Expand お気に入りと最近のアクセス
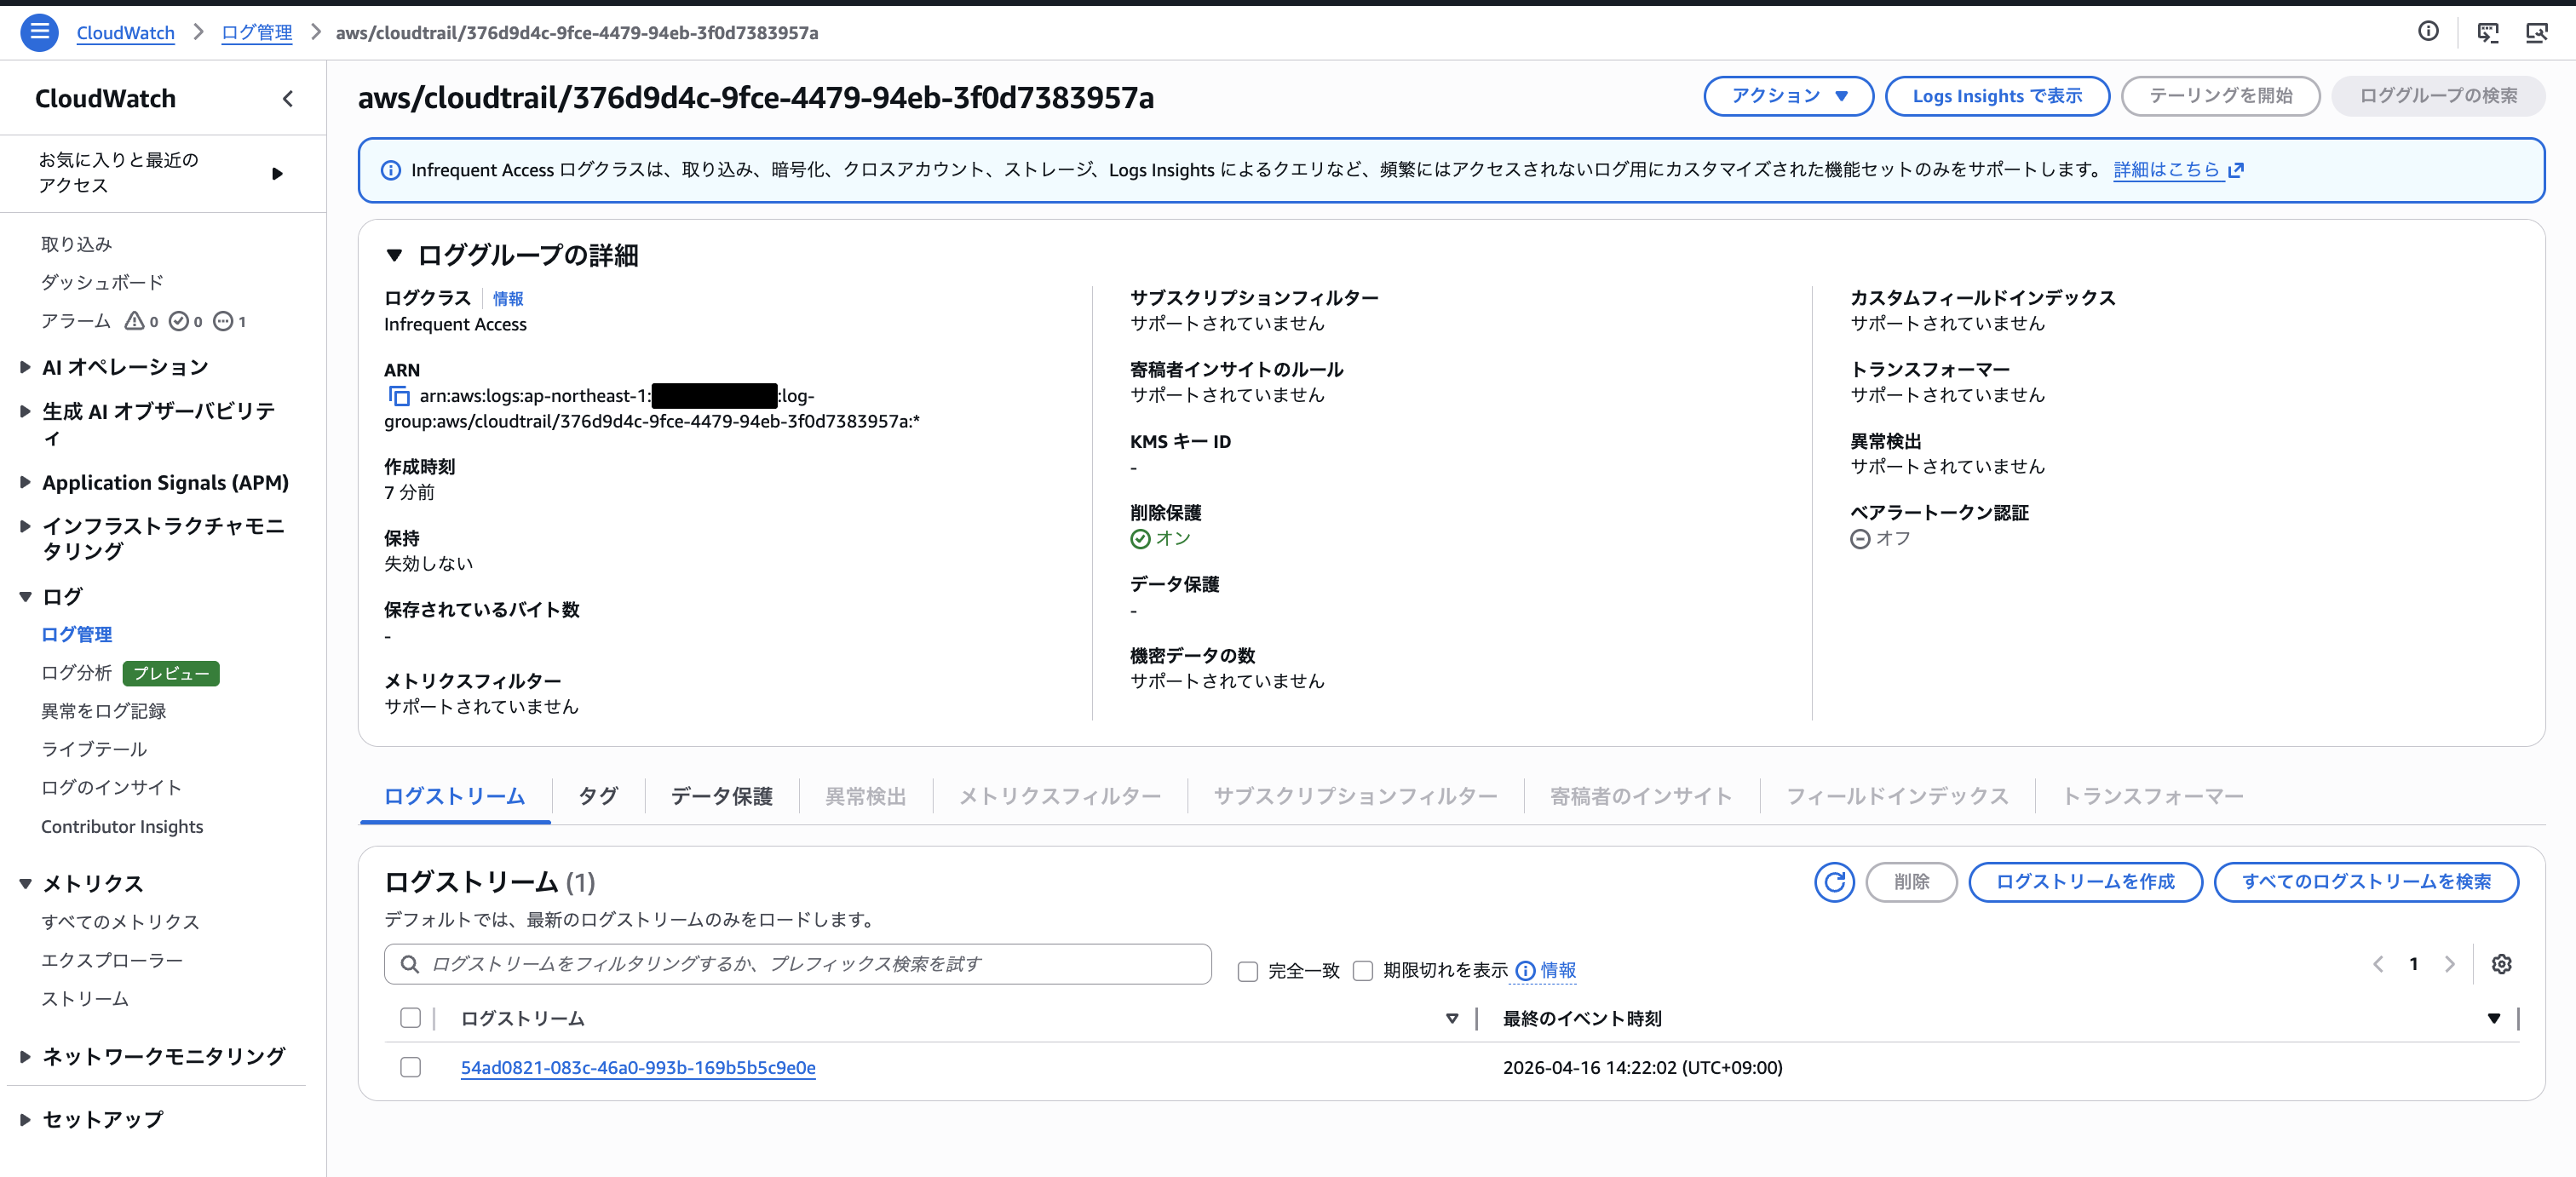The width and height of the screenshot is (2576, 1177). pos(277,173)
